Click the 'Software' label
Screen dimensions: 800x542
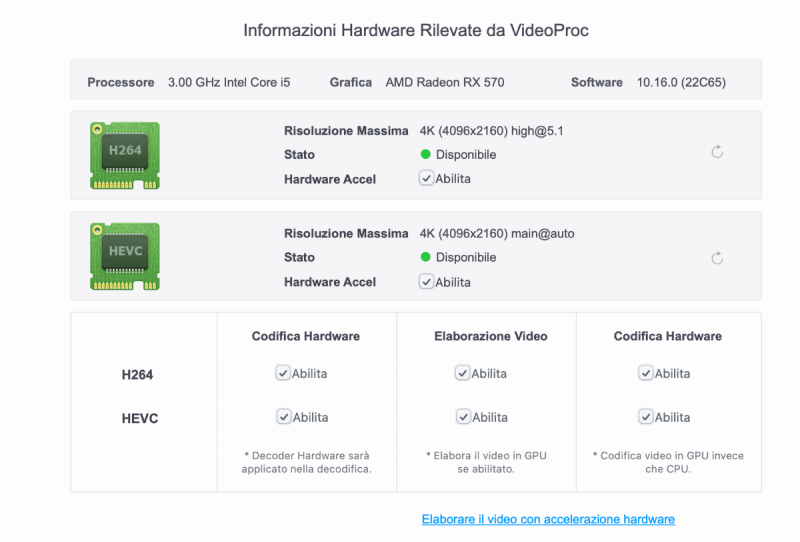596,82
